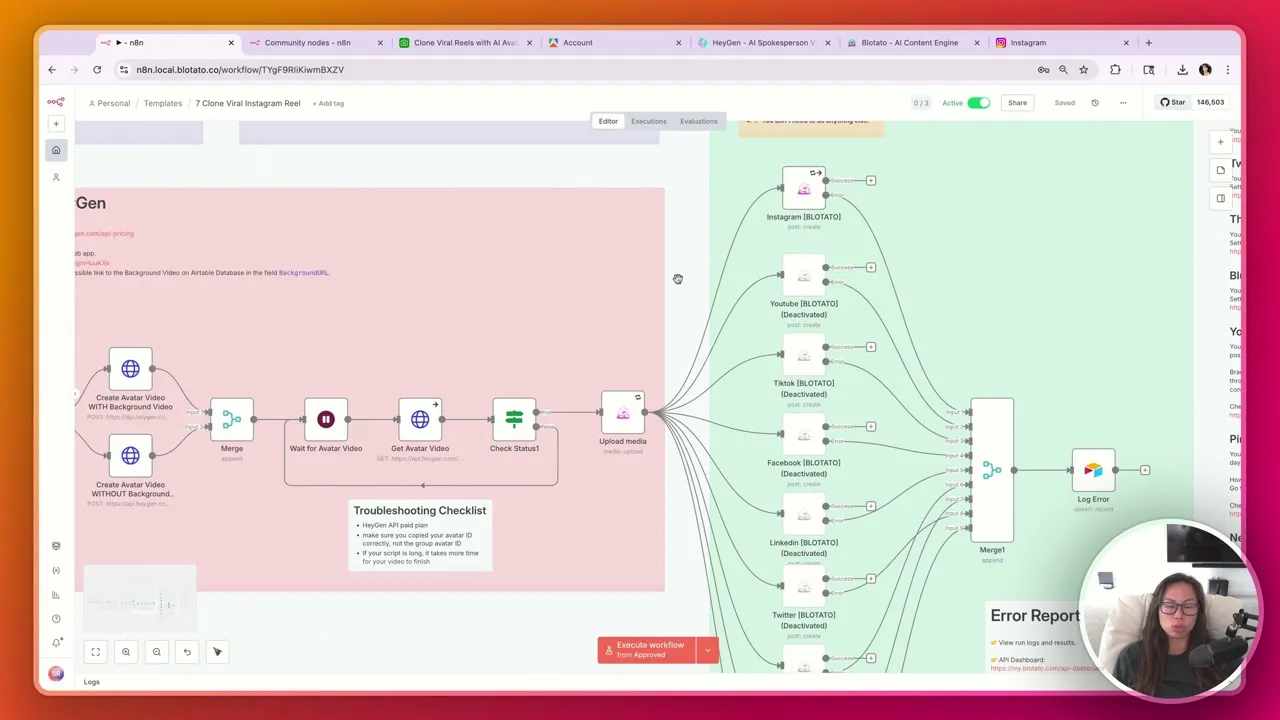This screenshot has height=720, width=1280.
Task: Click the Execute workflow button
Action: pos(647,650)
